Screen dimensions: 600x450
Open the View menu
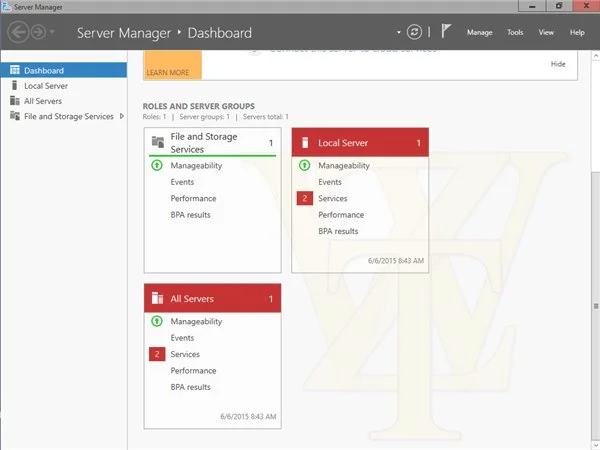tap(546, 33)
